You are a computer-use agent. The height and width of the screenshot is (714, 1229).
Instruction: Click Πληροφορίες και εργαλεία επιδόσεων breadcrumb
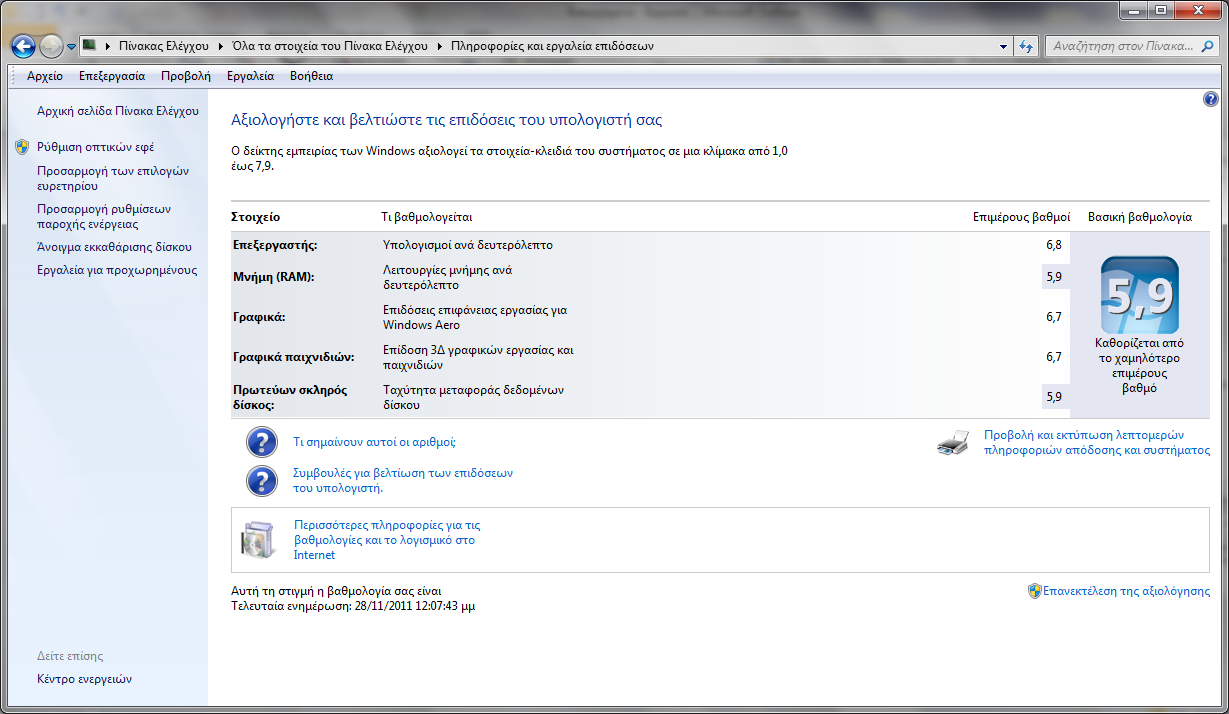click(x=552, y=46)
